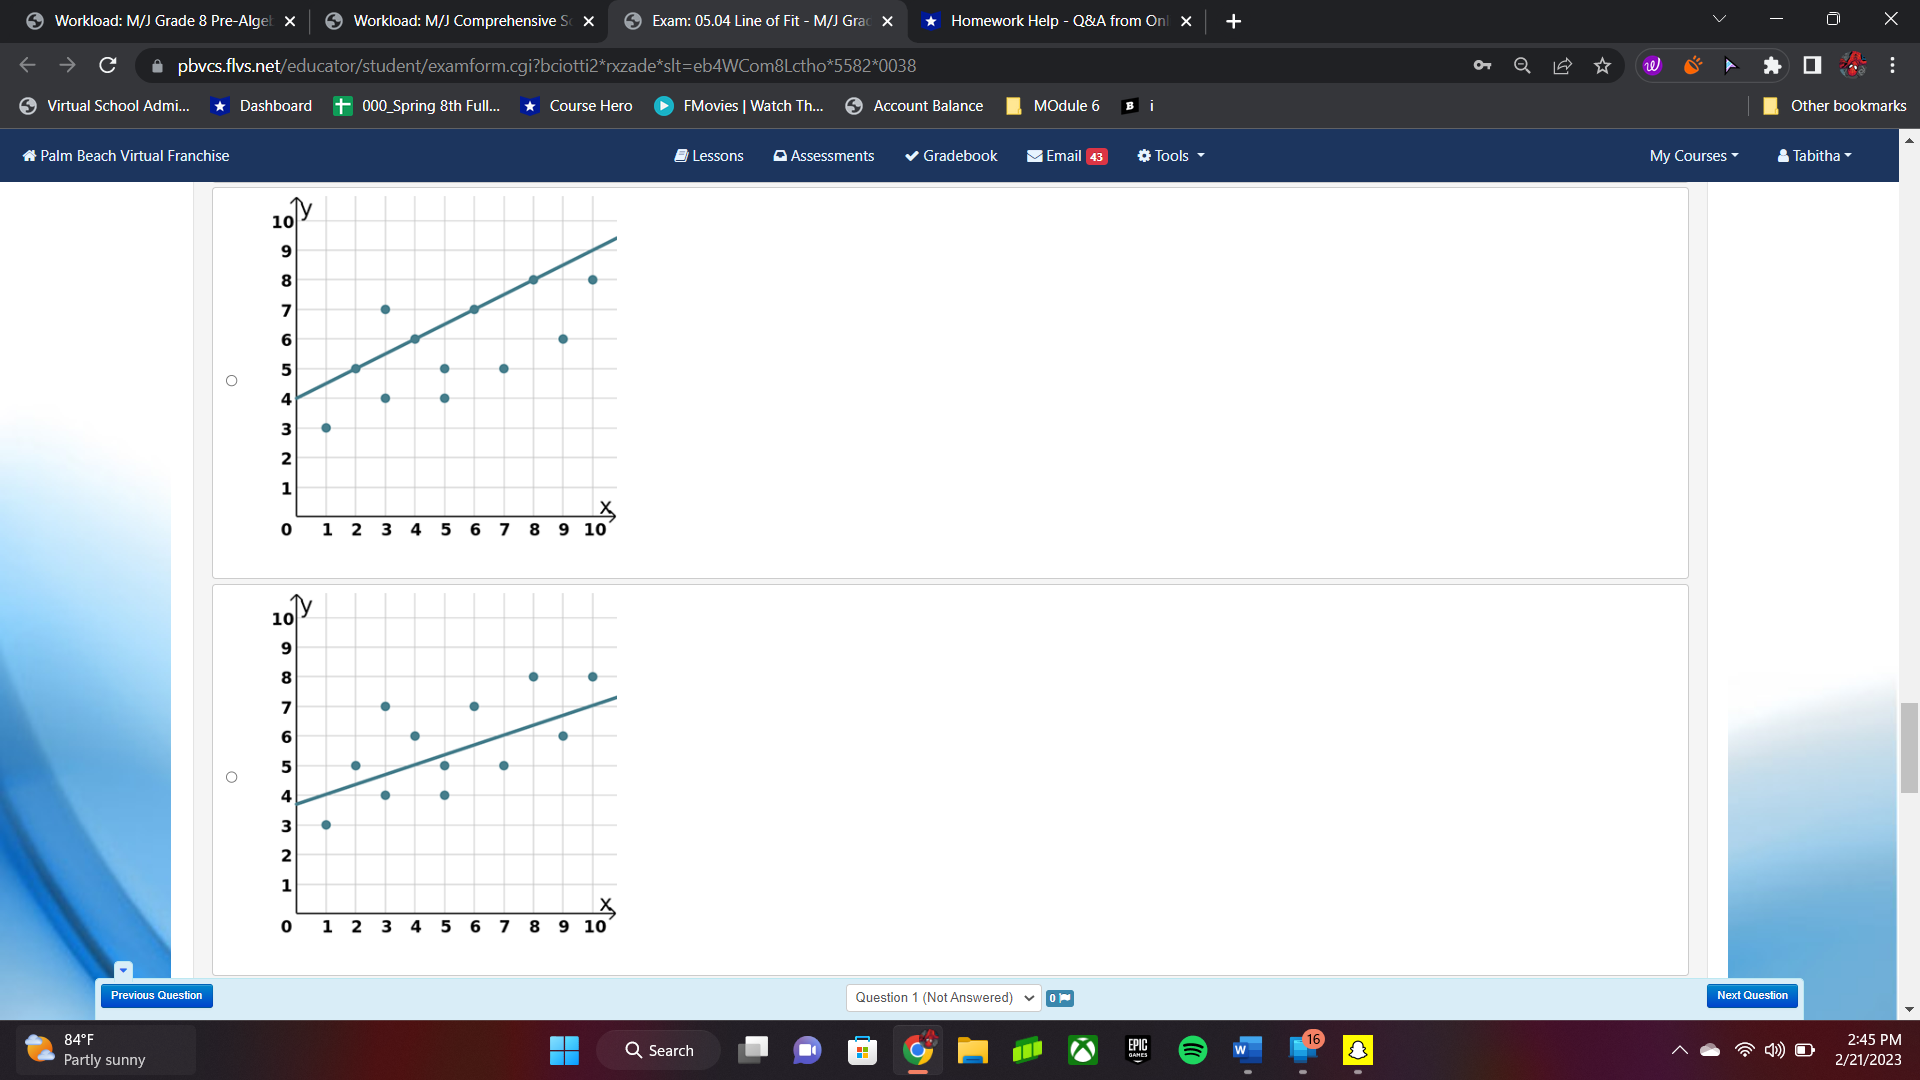
Task: Open the Gradebook menu item
Action: pos(951,156)
